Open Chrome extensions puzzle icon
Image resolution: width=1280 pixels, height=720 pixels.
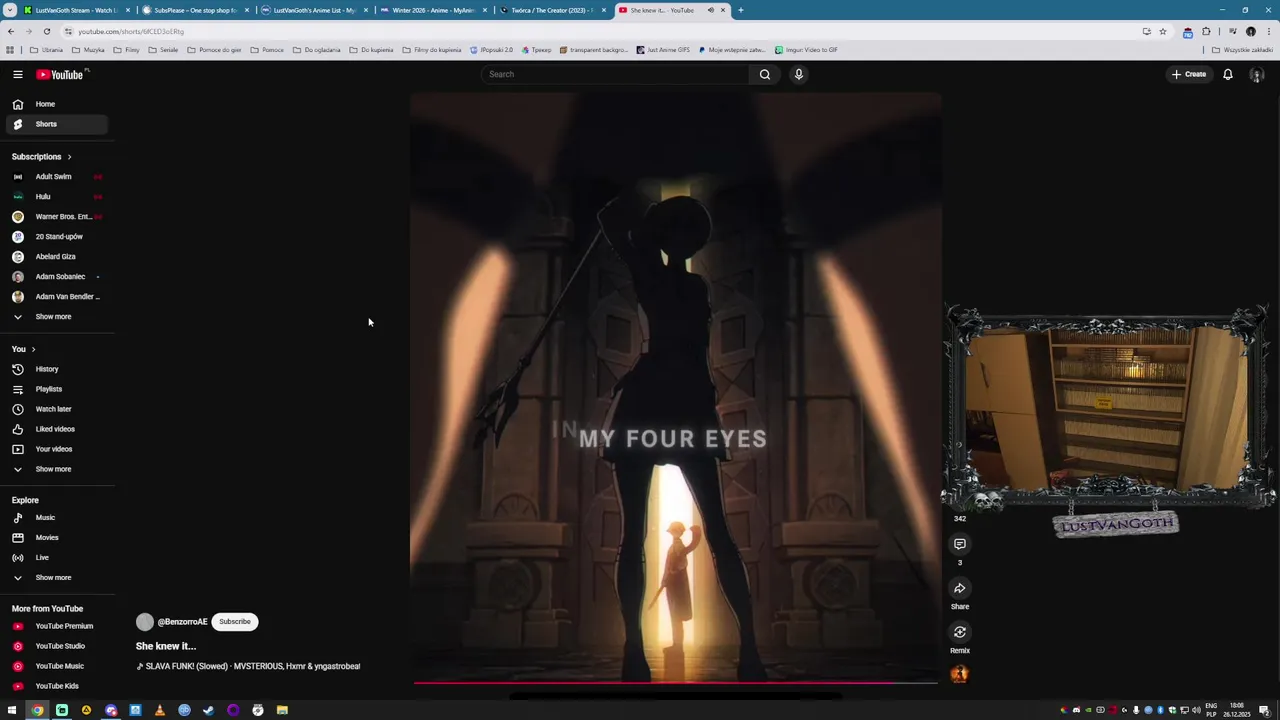point(1206,32)
